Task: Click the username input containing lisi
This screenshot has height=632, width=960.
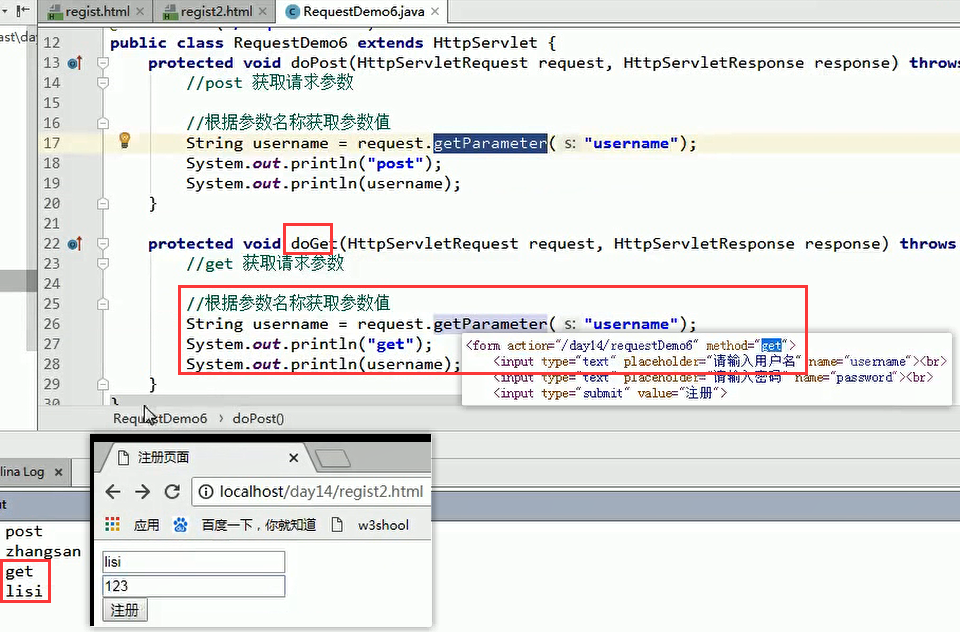Action: (x=193, y=561)
